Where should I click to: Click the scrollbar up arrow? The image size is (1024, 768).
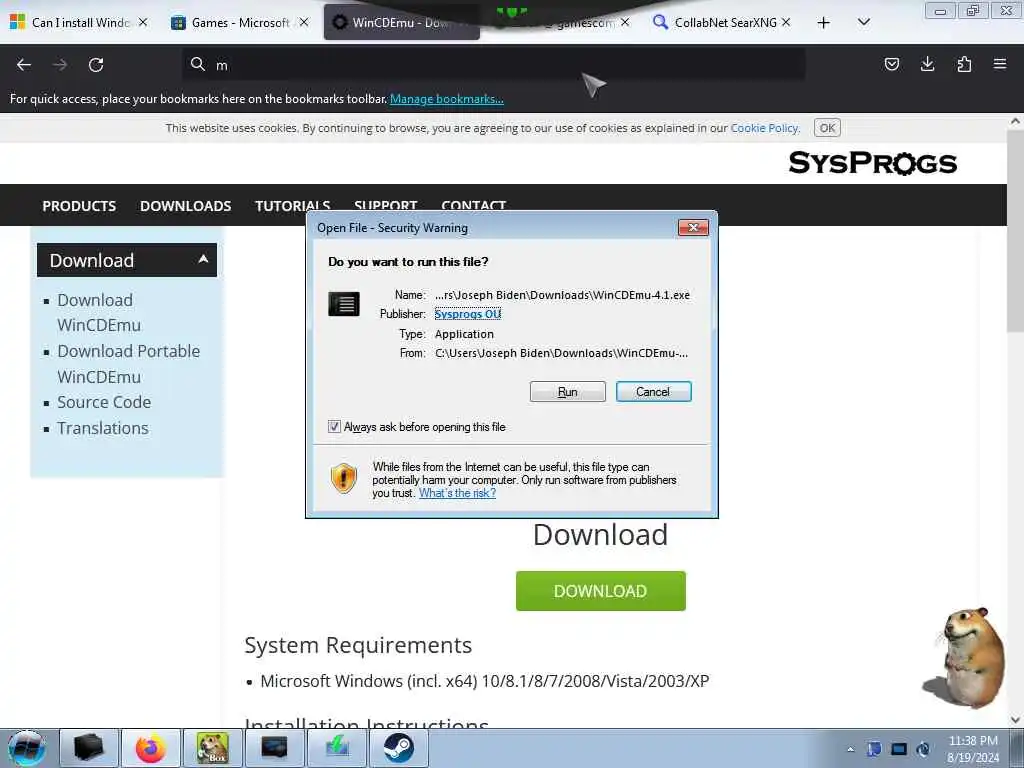[x=1015, y=121]
